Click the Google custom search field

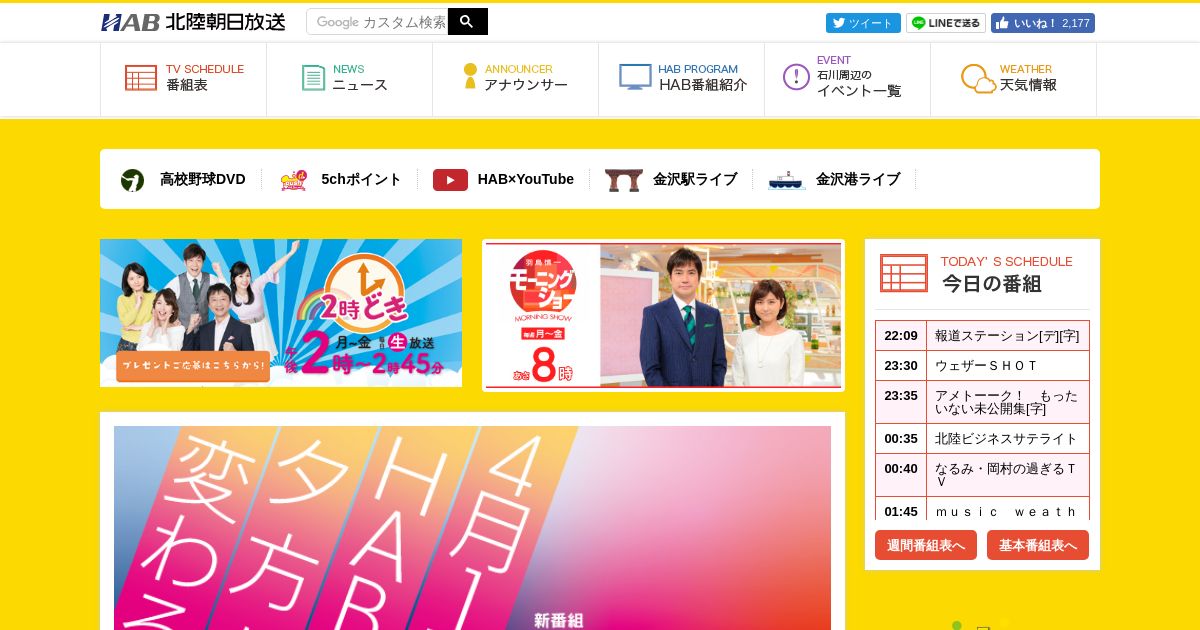click(x=377, y=22)
